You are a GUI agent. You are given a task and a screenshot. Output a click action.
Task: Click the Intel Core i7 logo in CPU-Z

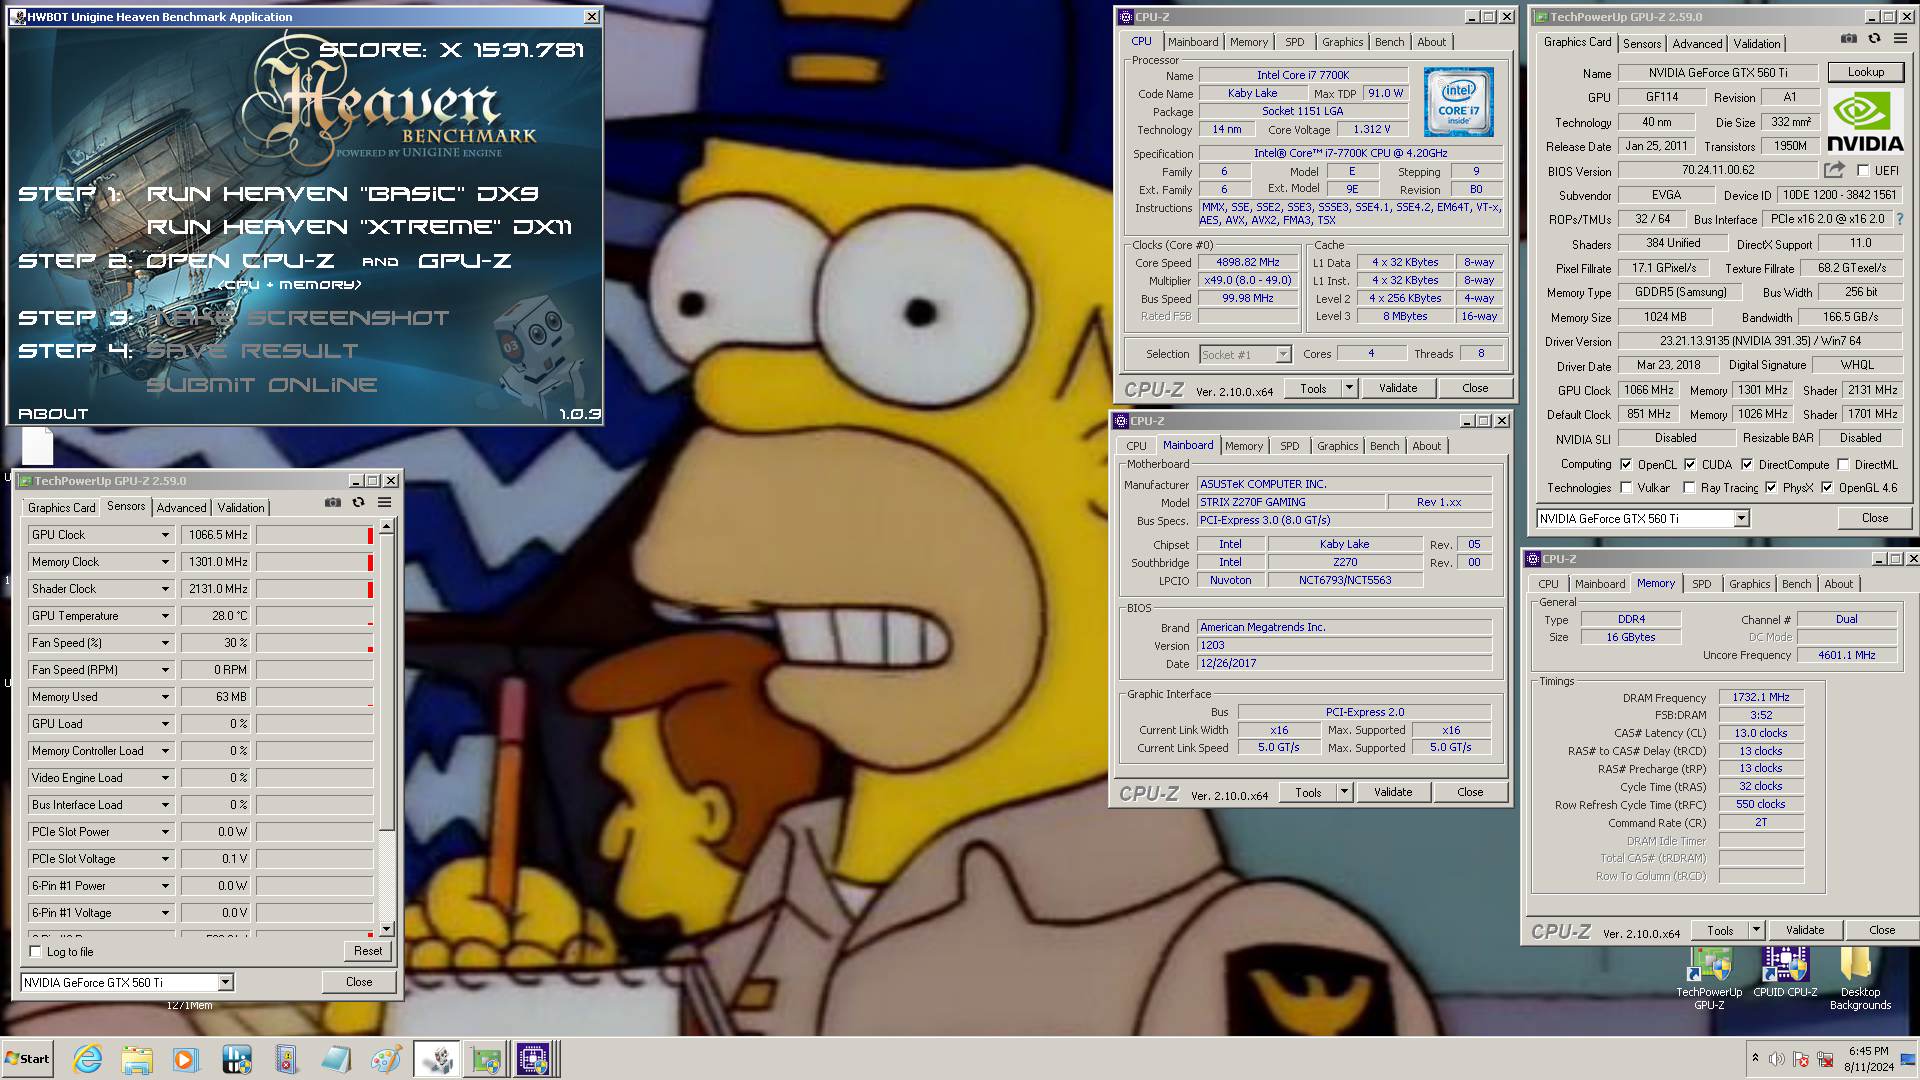(x=1459, y=102)
